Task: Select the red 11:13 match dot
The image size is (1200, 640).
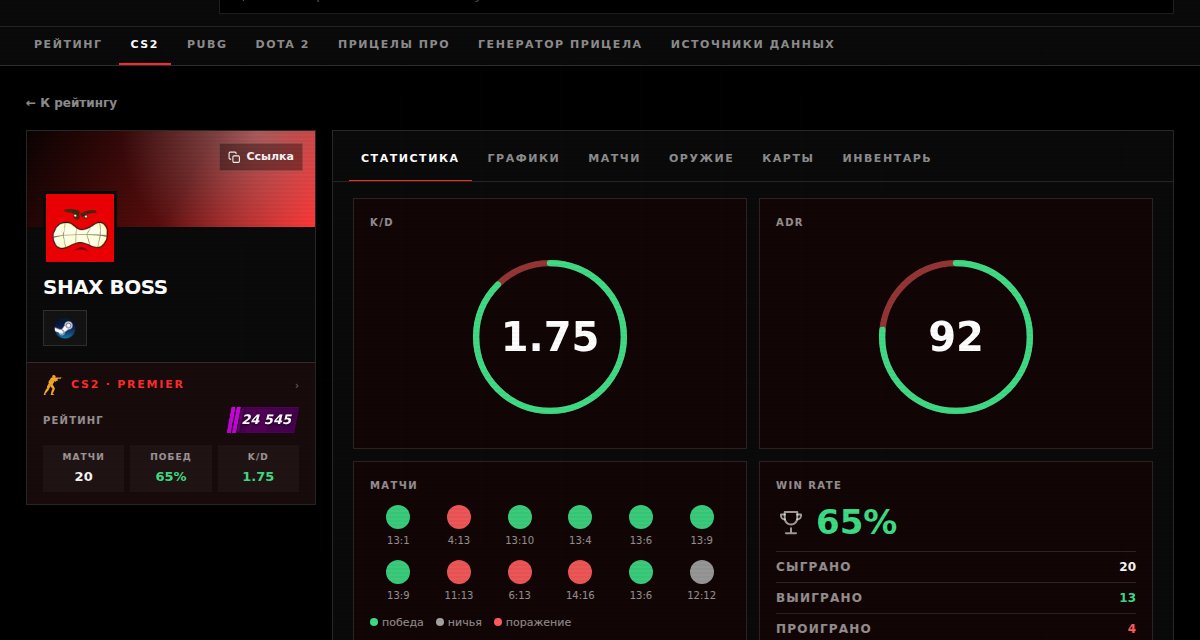Action: click(459, 572)
